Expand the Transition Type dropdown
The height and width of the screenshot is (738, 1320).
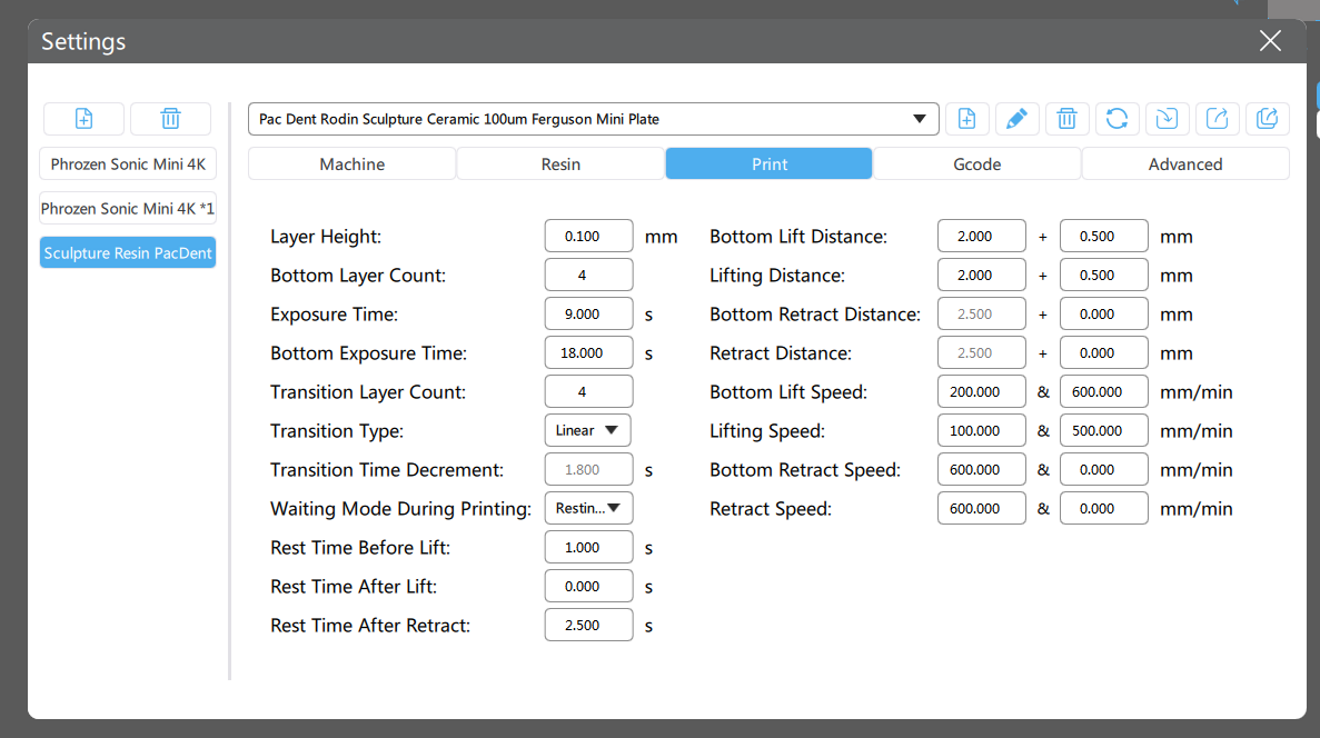pos(588,431)
